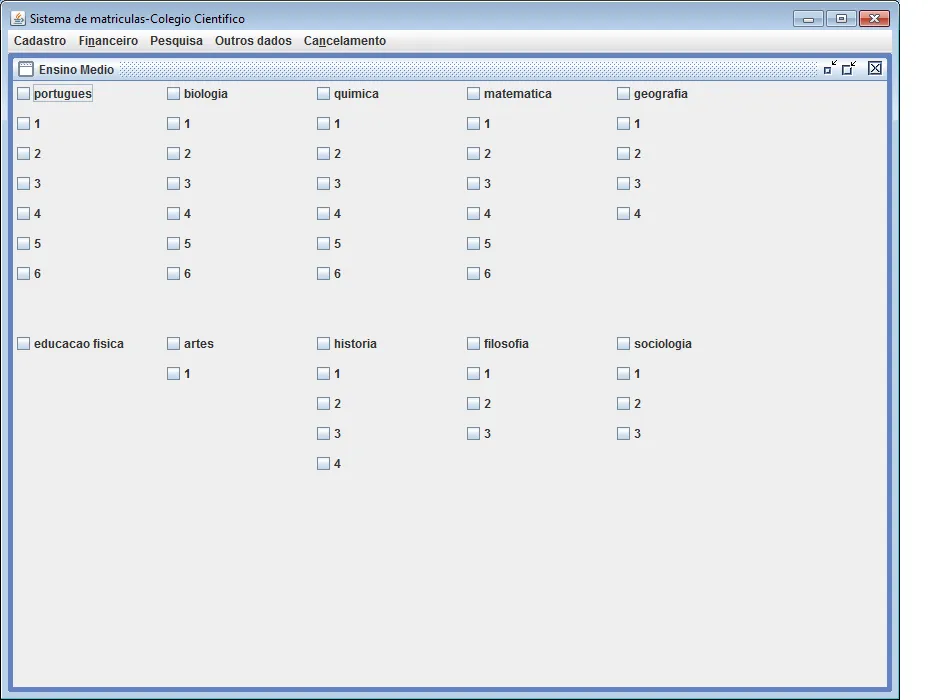
Task: Toggle checkbox 1 under geografia
Action: point(623,123)
